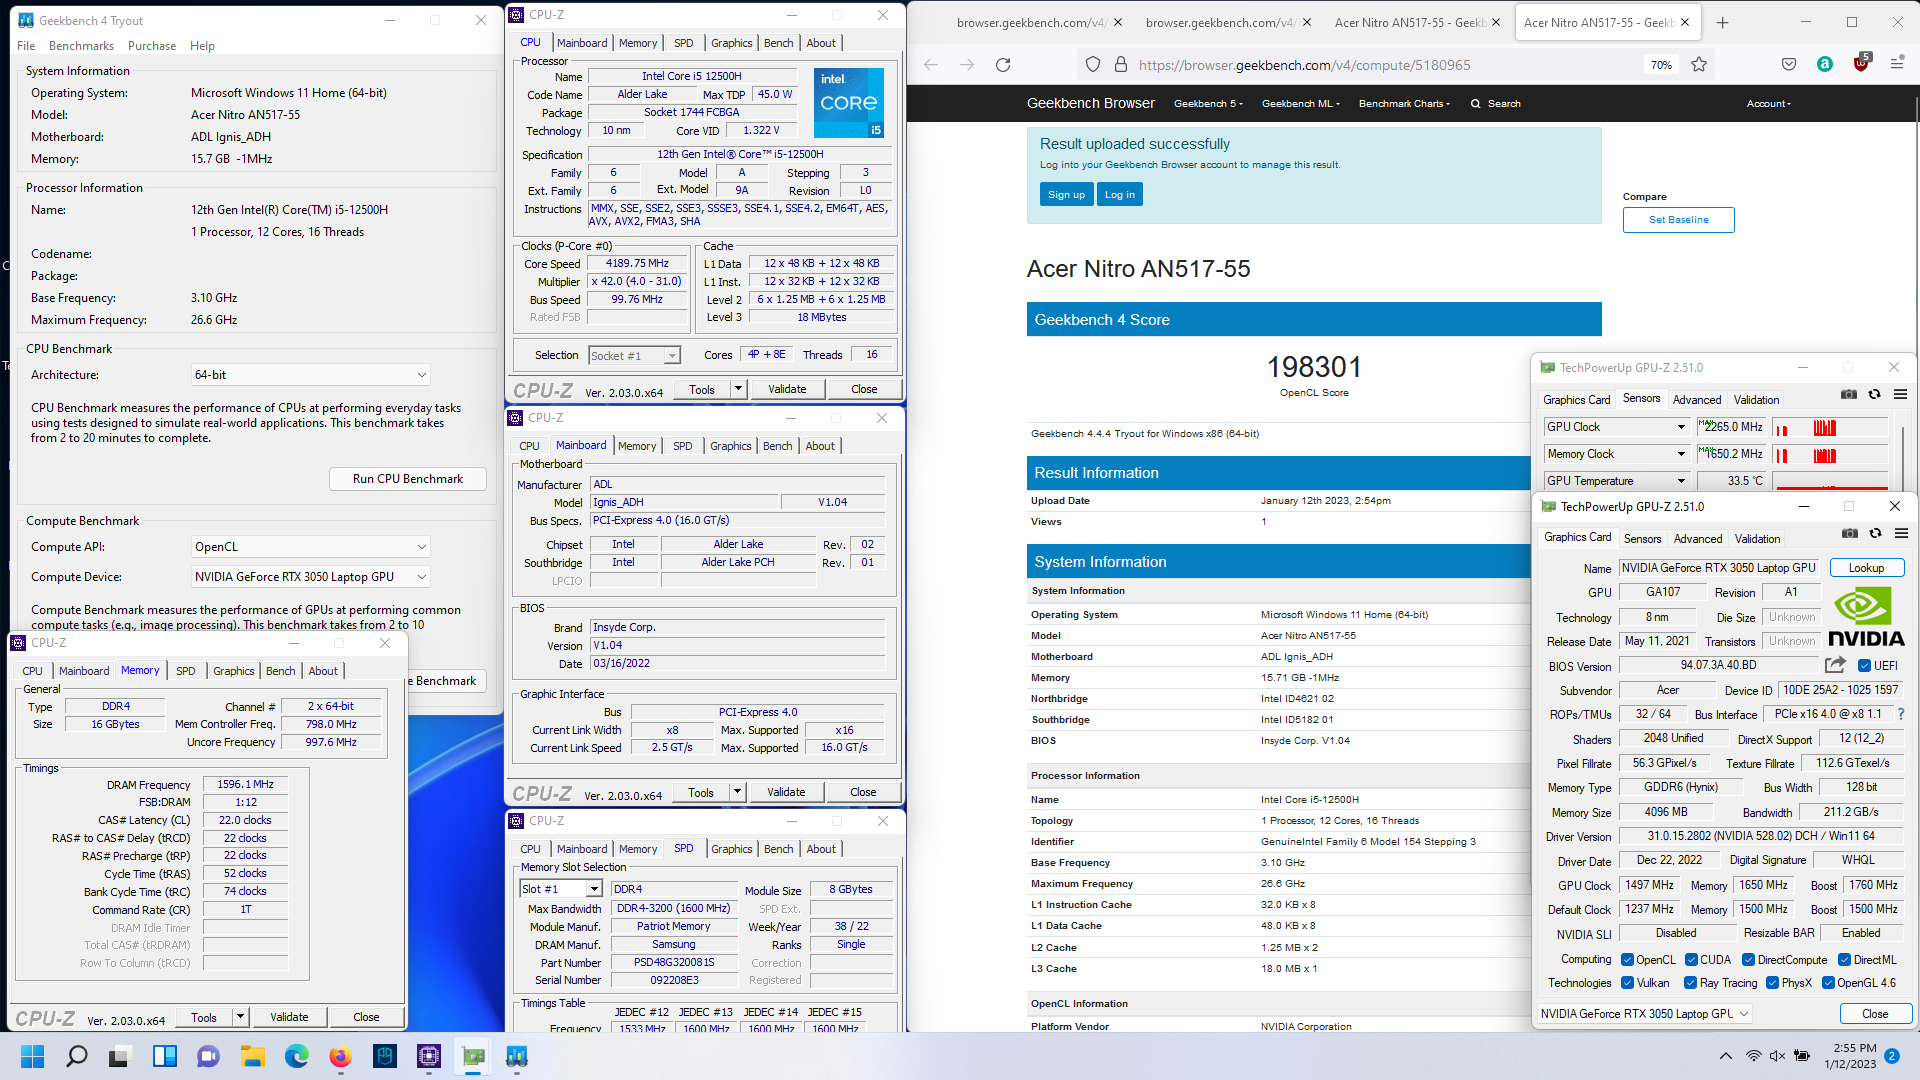The image size is (1920, 1080).
Task: Open File Explorer from the taskbar
Action: (253, 1056)
